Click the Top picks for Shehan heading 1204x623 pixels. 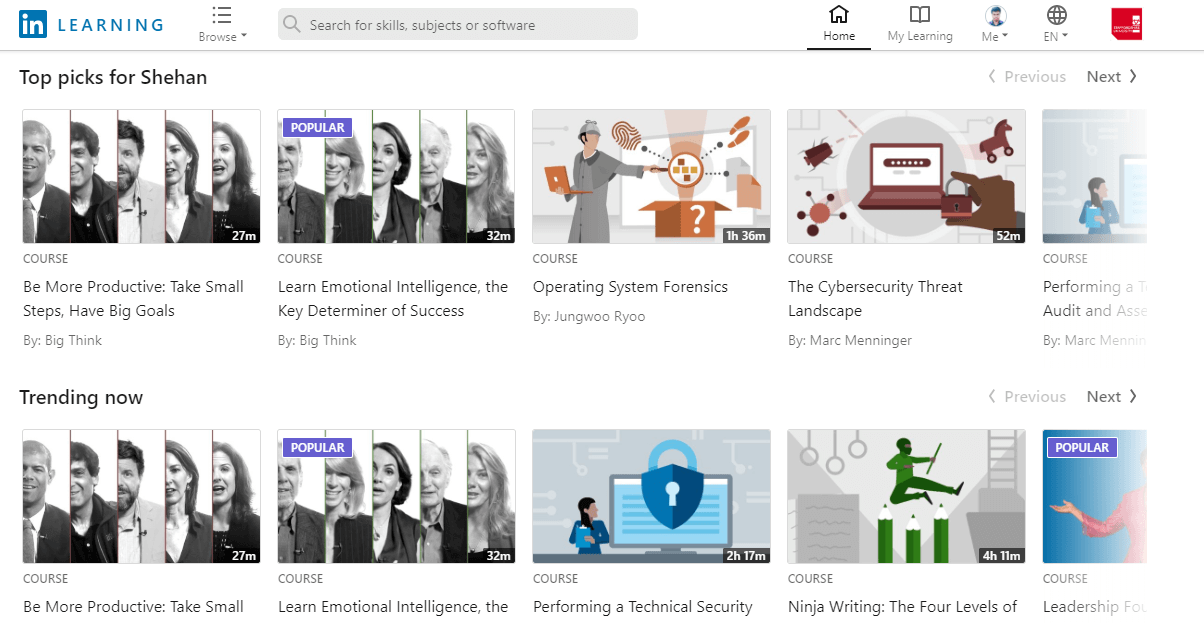113,77
